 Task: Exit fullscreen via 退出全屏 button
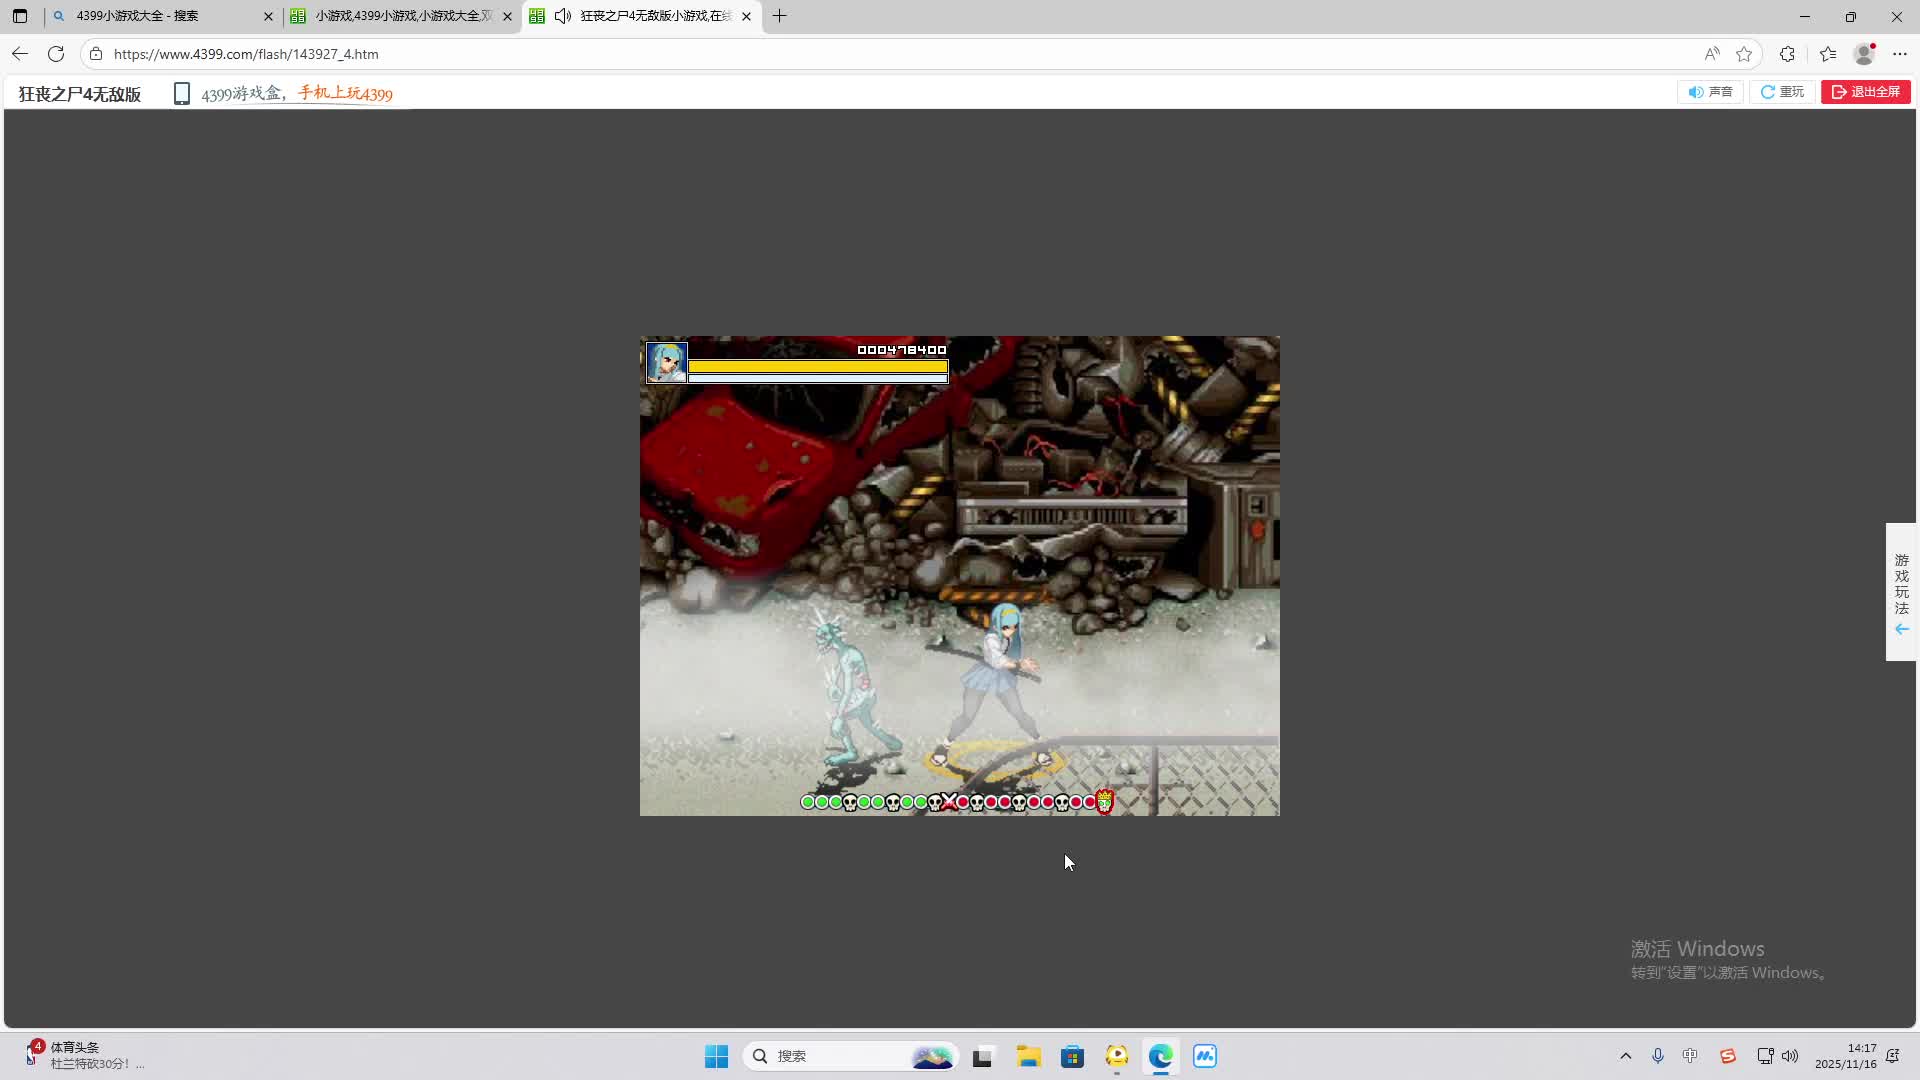pyautogui.click(x=1865, y=92)
